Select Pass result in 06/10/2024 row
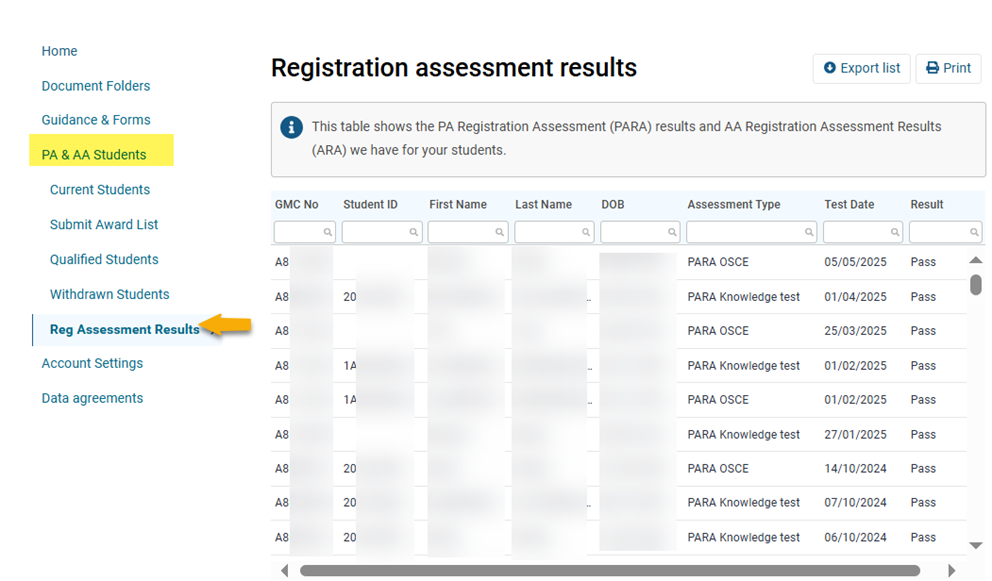The width and height of the screenshot is (992, 581). pyautogui.click(x=923, y=537)
